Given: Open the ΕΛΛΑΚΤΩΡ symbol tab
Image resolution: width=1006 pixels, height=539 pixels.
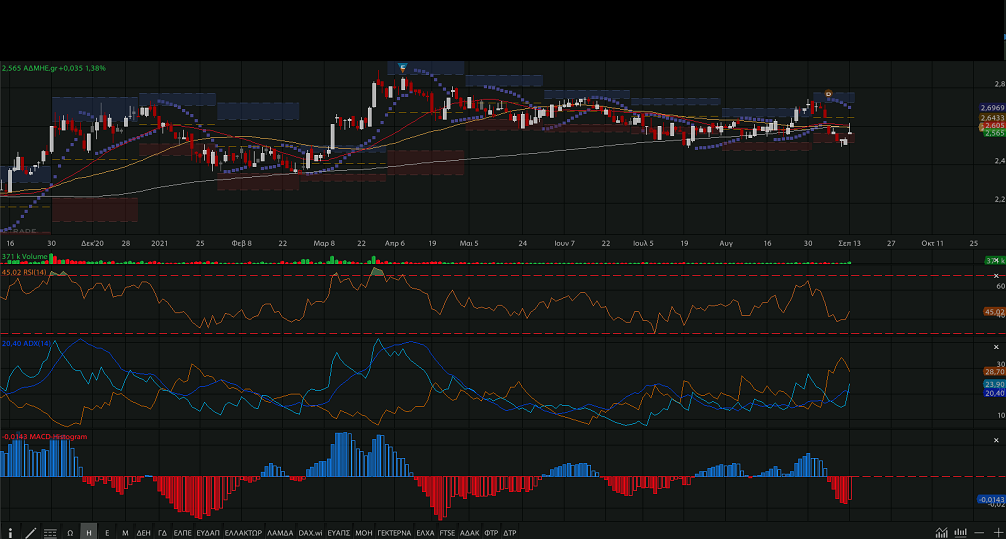Looking at the screenshot, I should (243, 532).
